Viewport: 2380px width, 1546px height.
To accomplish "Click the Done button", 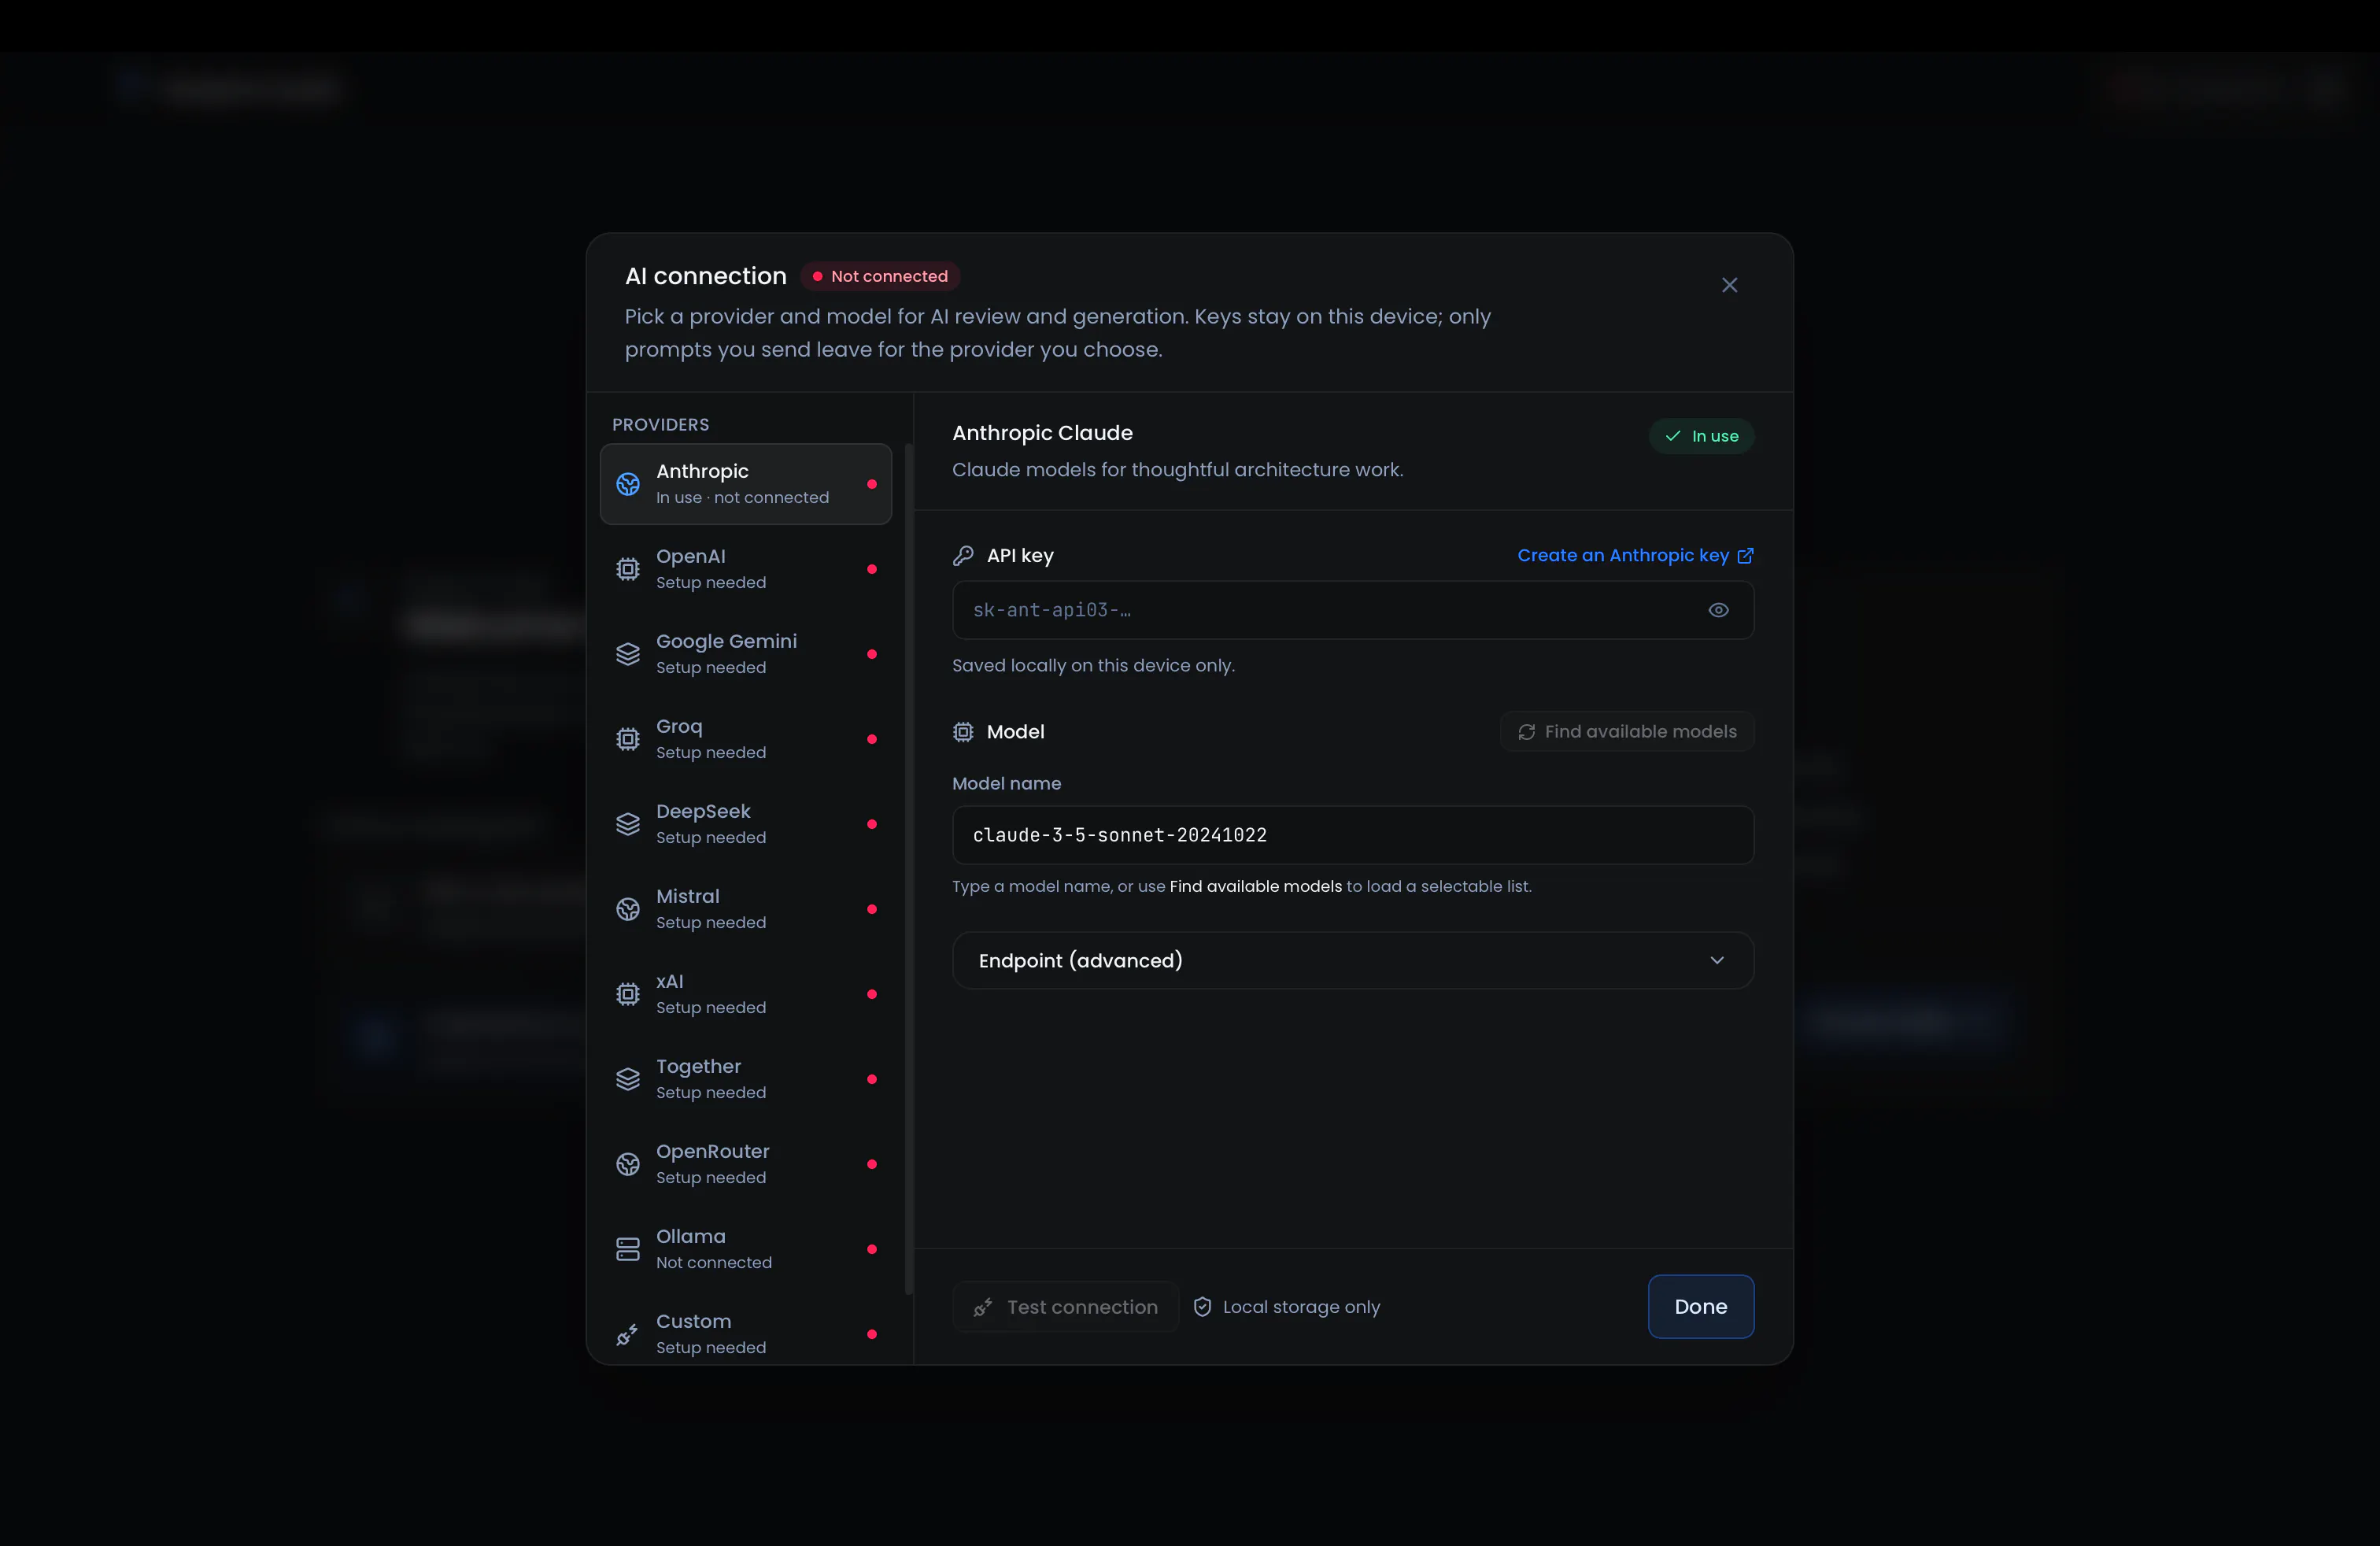I will (1700, 1307).
